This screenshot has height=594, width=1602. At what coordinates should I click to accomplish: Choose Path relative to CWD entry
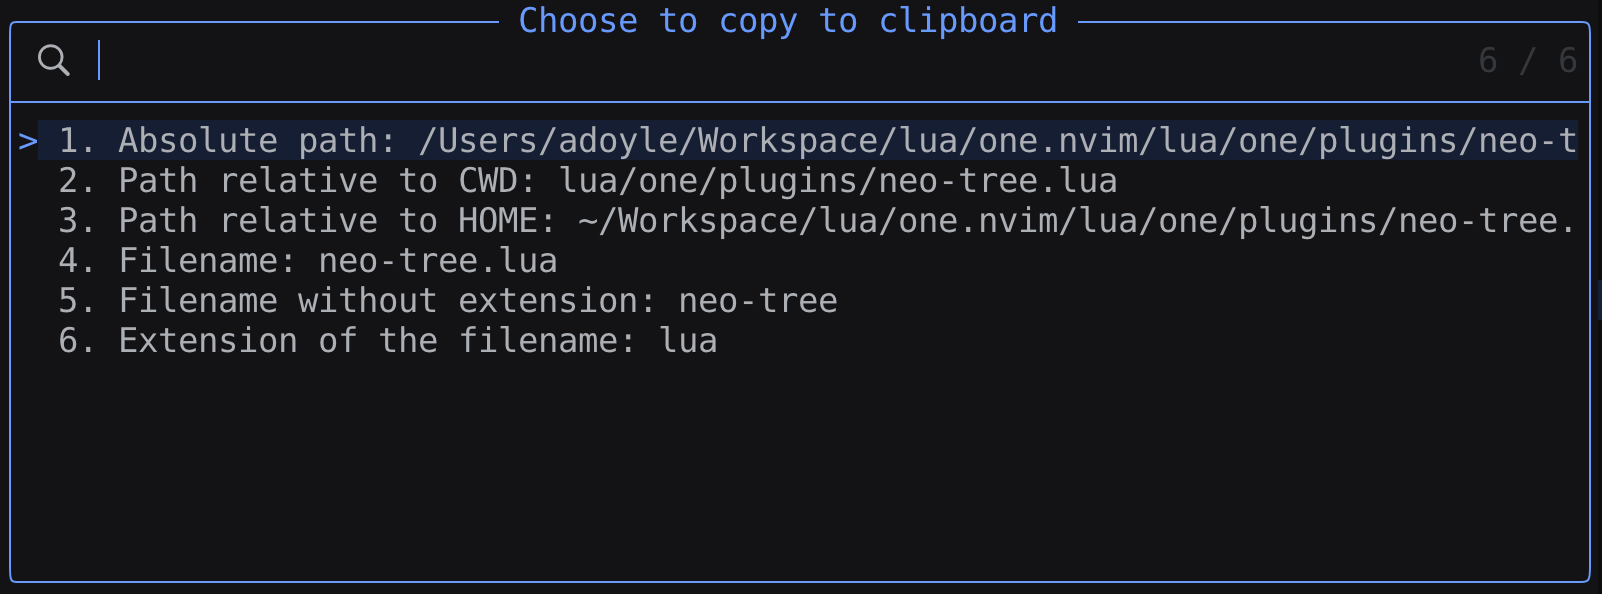click(x=400, y=180)
